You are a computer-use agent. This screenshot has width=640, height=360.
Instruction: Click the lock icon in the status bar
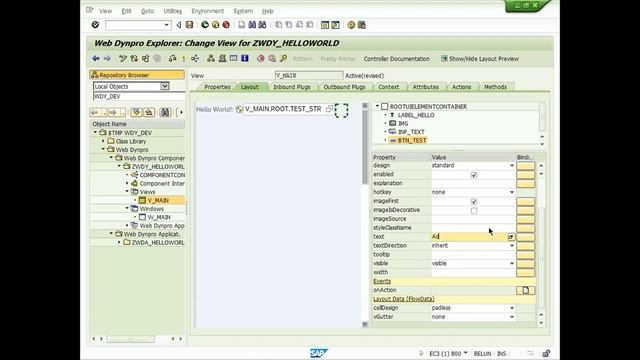point(546,353)
